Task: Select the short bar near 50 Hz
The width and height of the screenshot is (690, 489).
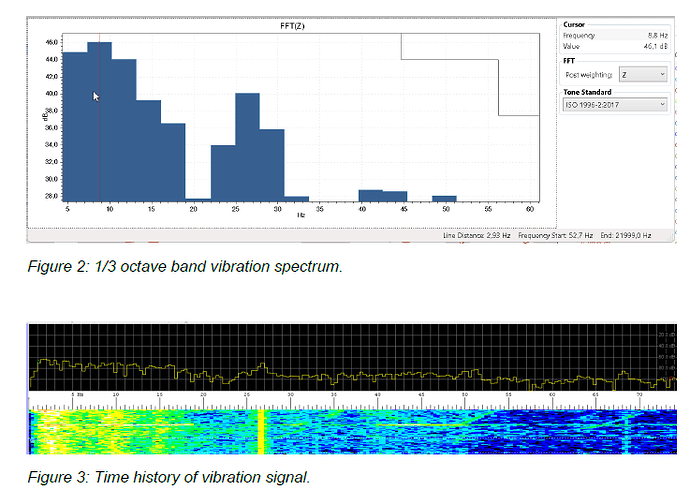Action: point(444,198)
